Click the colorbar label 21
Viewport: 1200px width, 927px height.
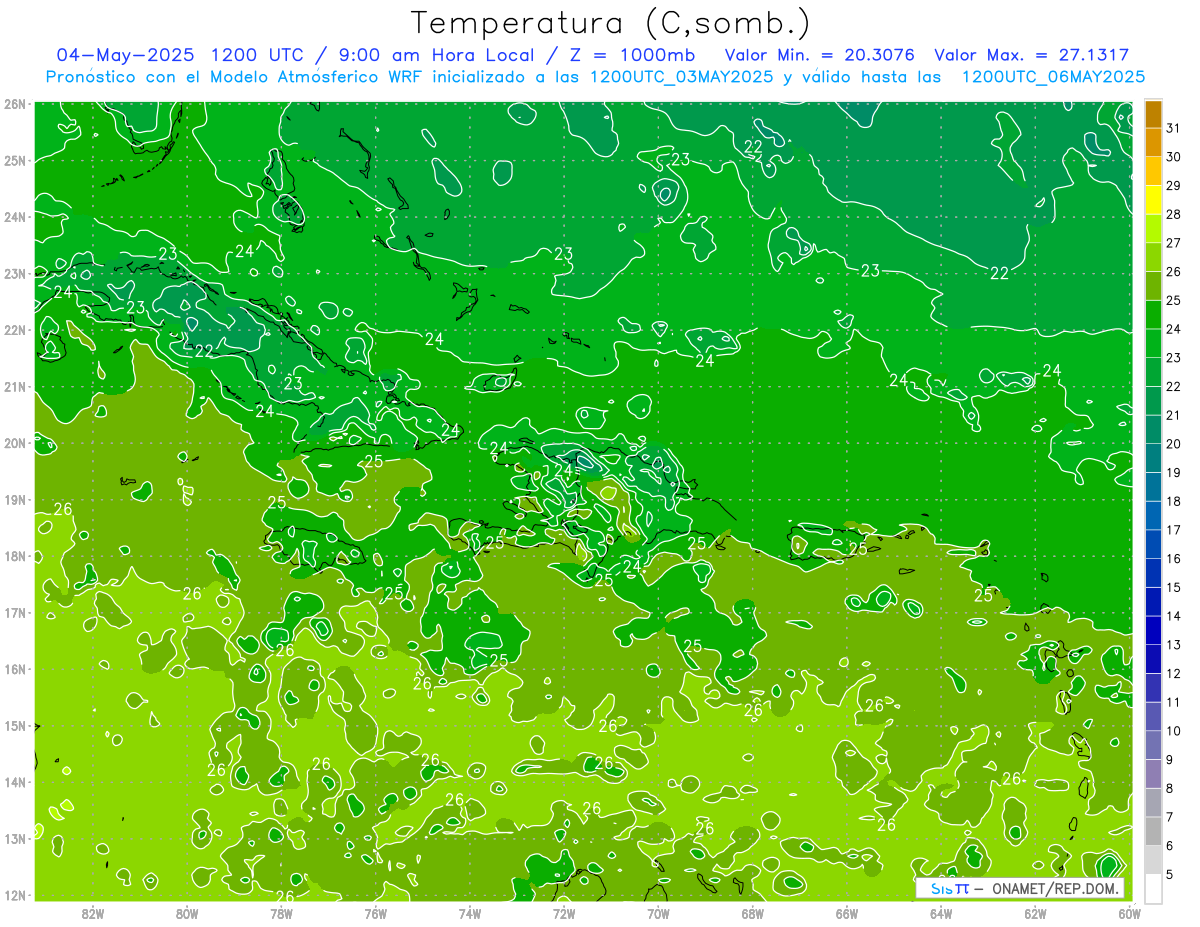pyautogui.click(x=1174, y=415)
